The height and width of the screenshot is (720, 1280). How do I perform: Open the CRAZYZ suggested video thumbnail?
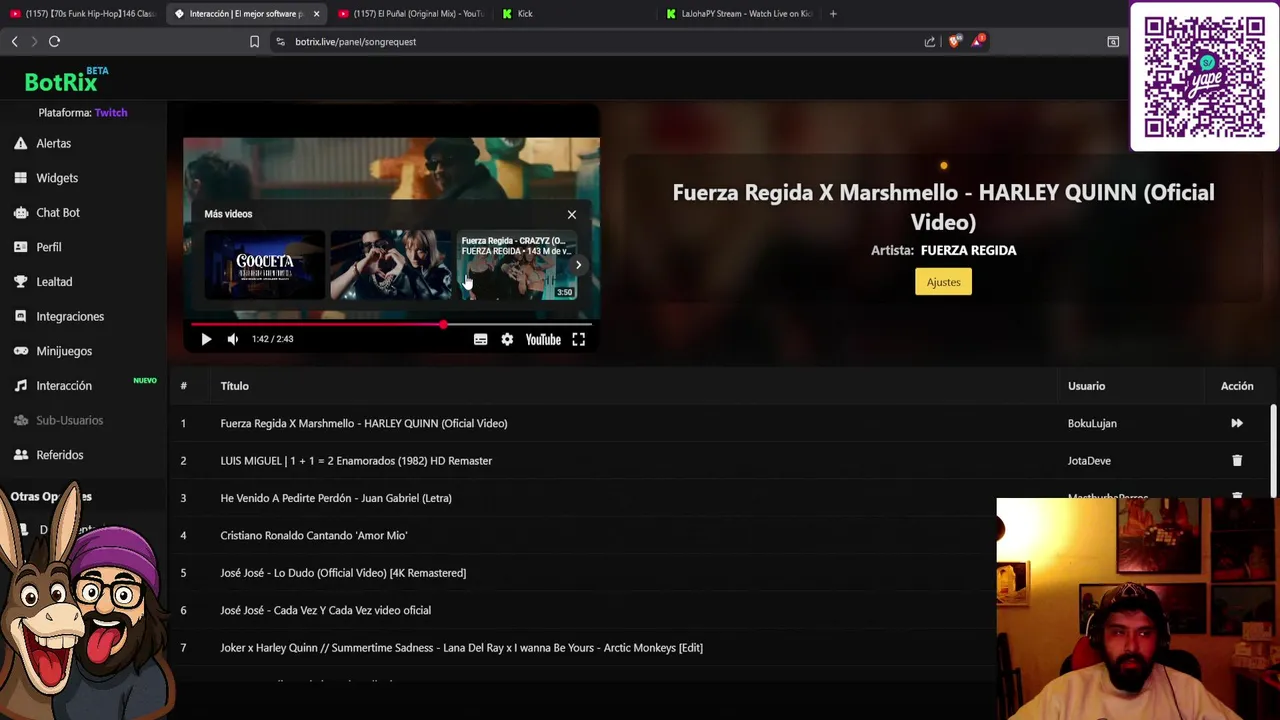click(x=517, y=265)
